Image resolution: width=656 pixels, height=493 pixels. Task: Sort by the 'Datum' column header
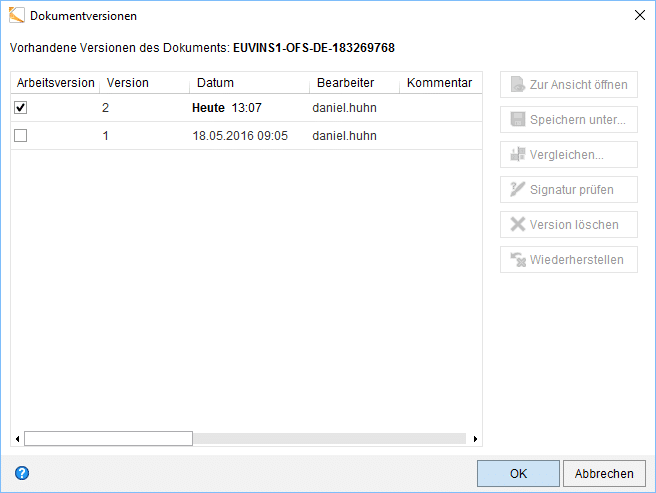(215, 83)
